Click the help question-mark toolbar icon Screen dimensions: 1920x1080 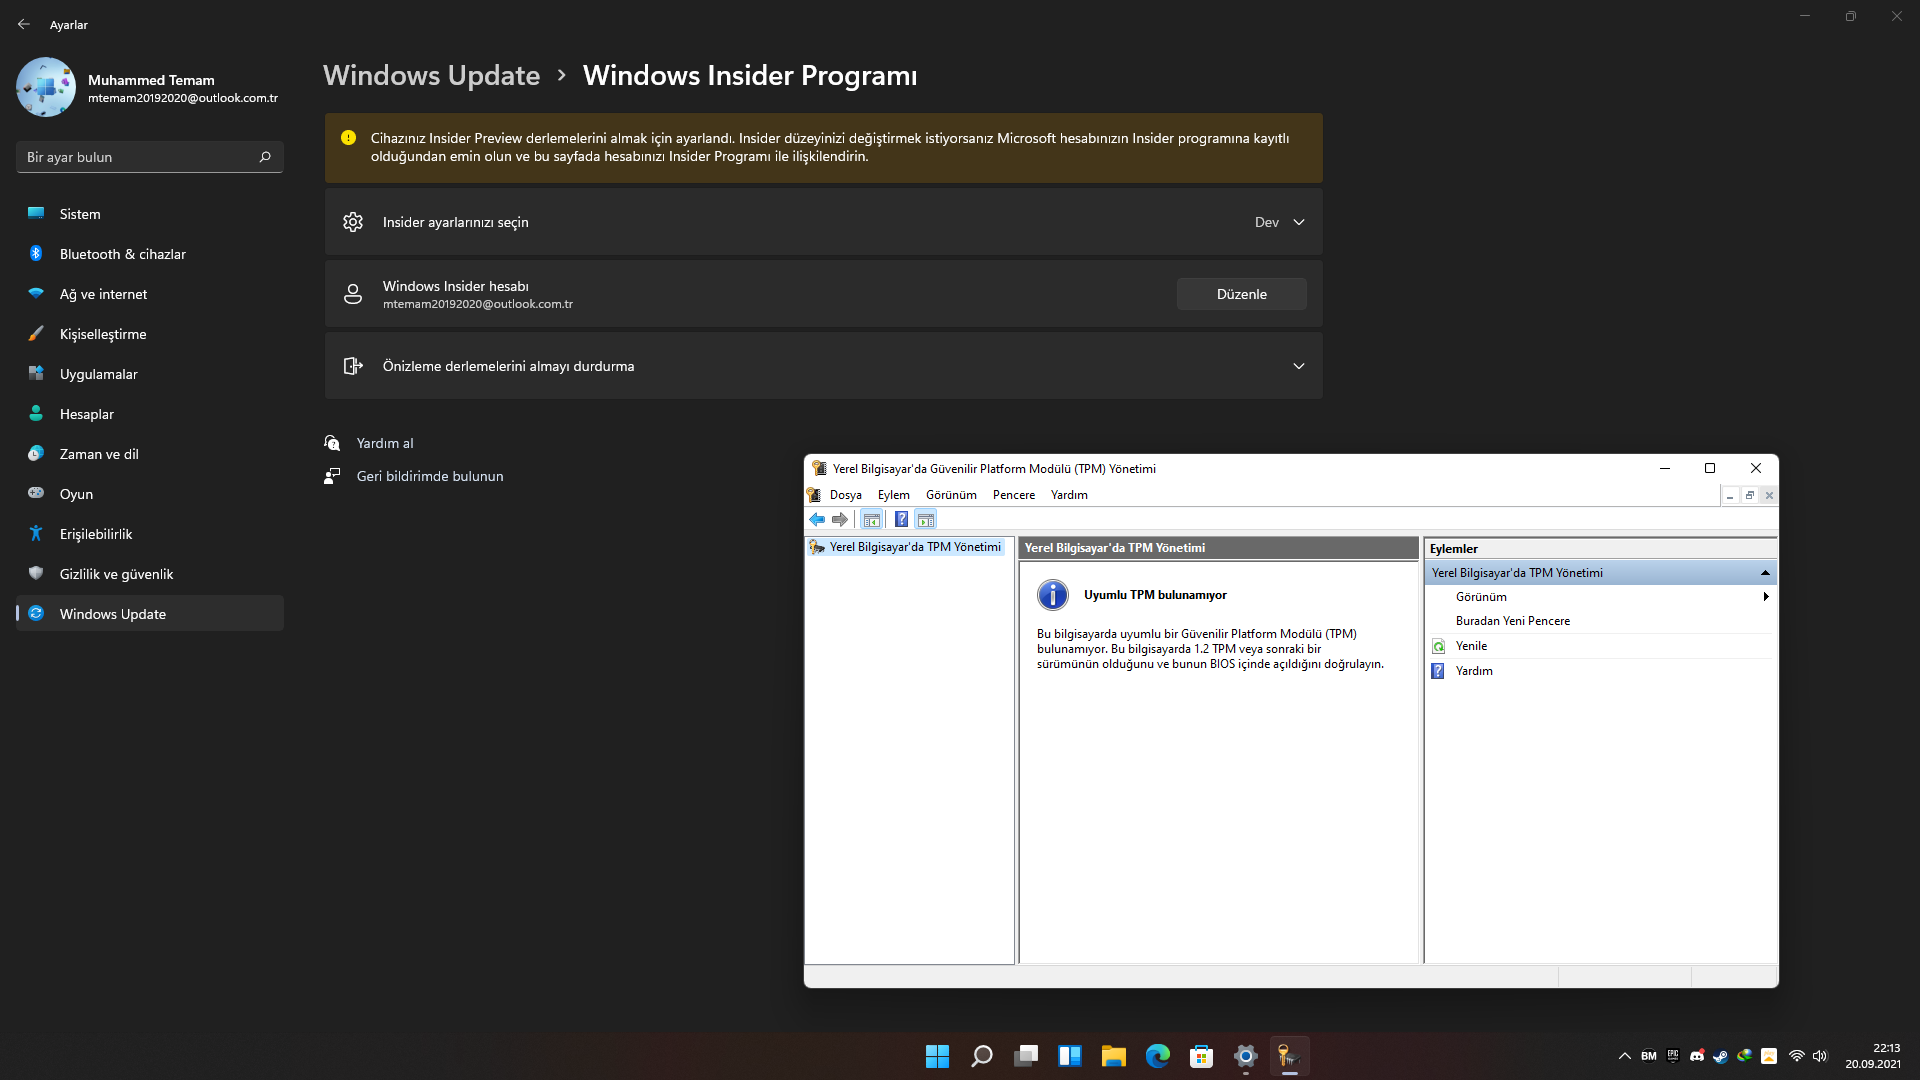pyautogui.click(x=901, y=519)
